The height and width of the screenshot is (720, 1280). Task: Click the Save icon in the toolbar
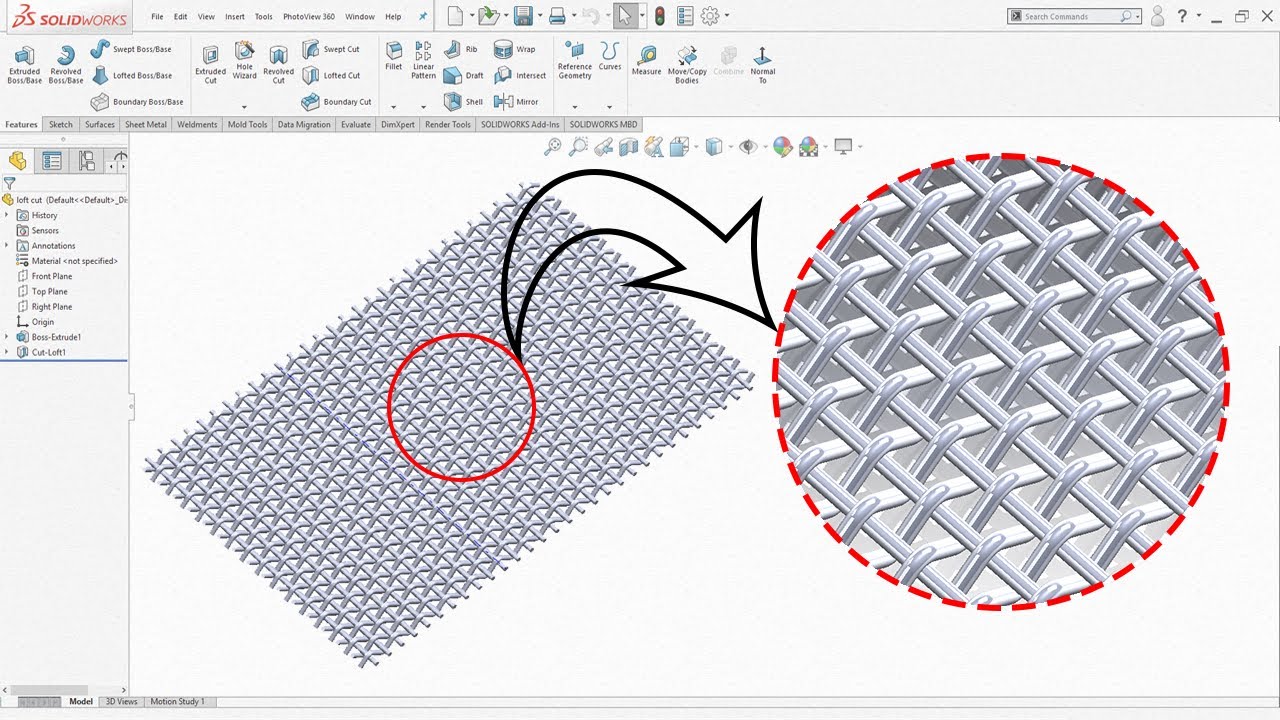click(x=522, y=16)
